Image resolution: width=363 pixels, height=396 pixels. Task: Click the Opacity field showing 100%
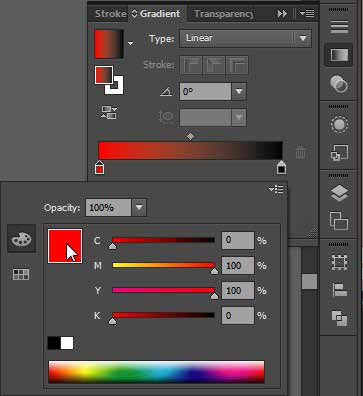[108, 208]
